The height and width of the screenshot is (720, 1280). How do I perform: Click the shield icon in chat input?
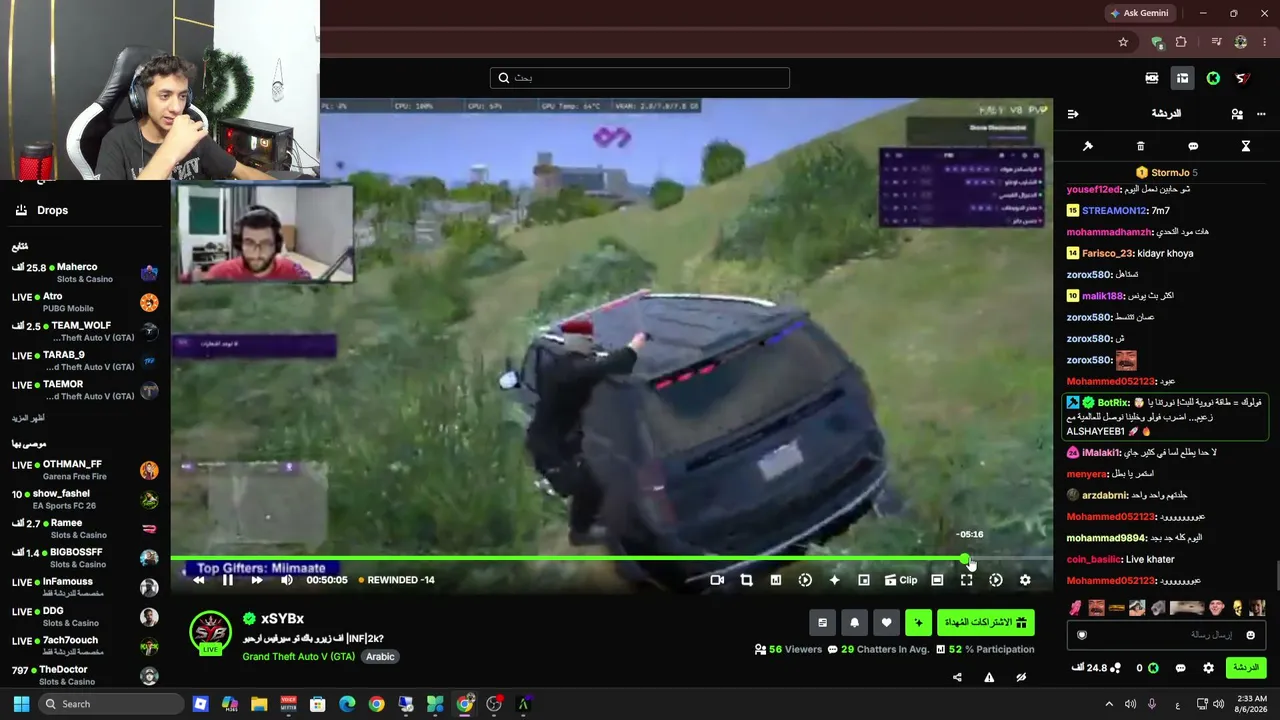1080,635
